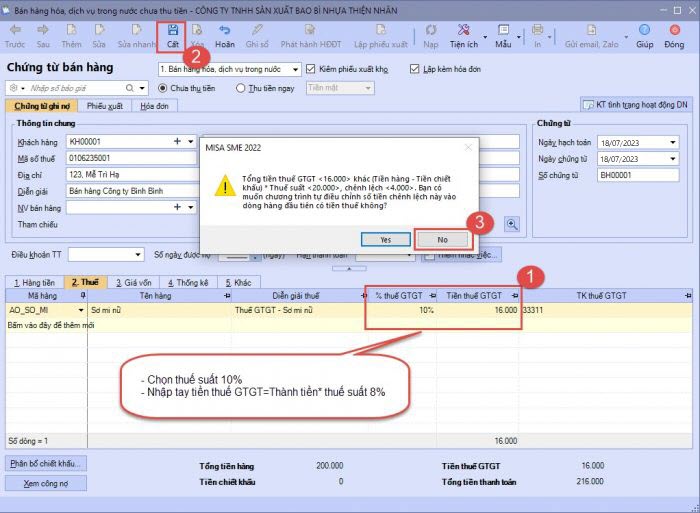
Task: Switch to the Giá vốn tab
Action: coord(129,283)
